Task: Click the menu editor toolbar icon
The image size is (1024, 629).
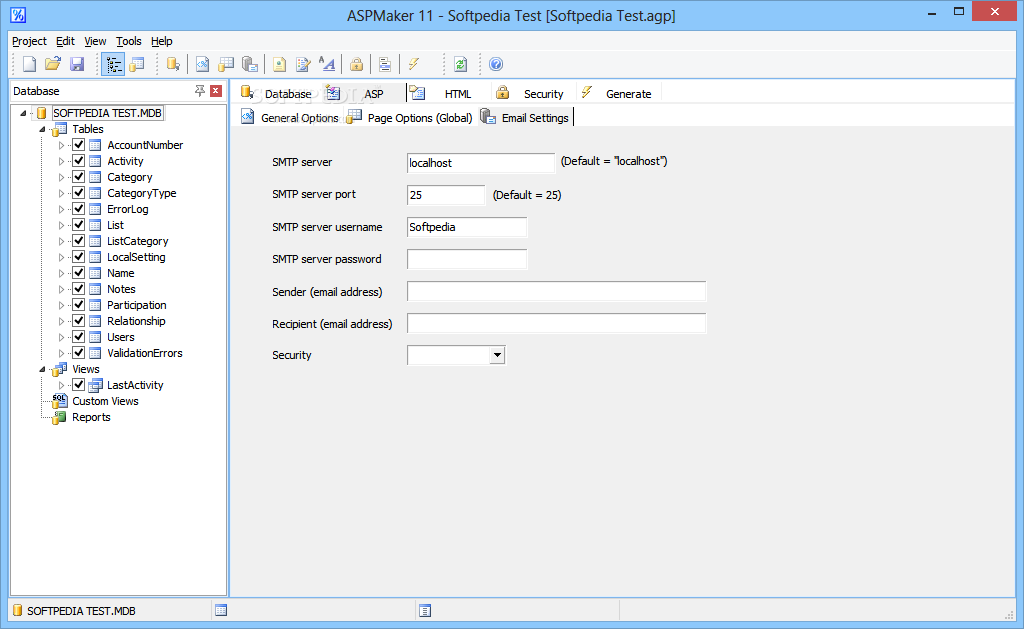Action: [385, 64]
